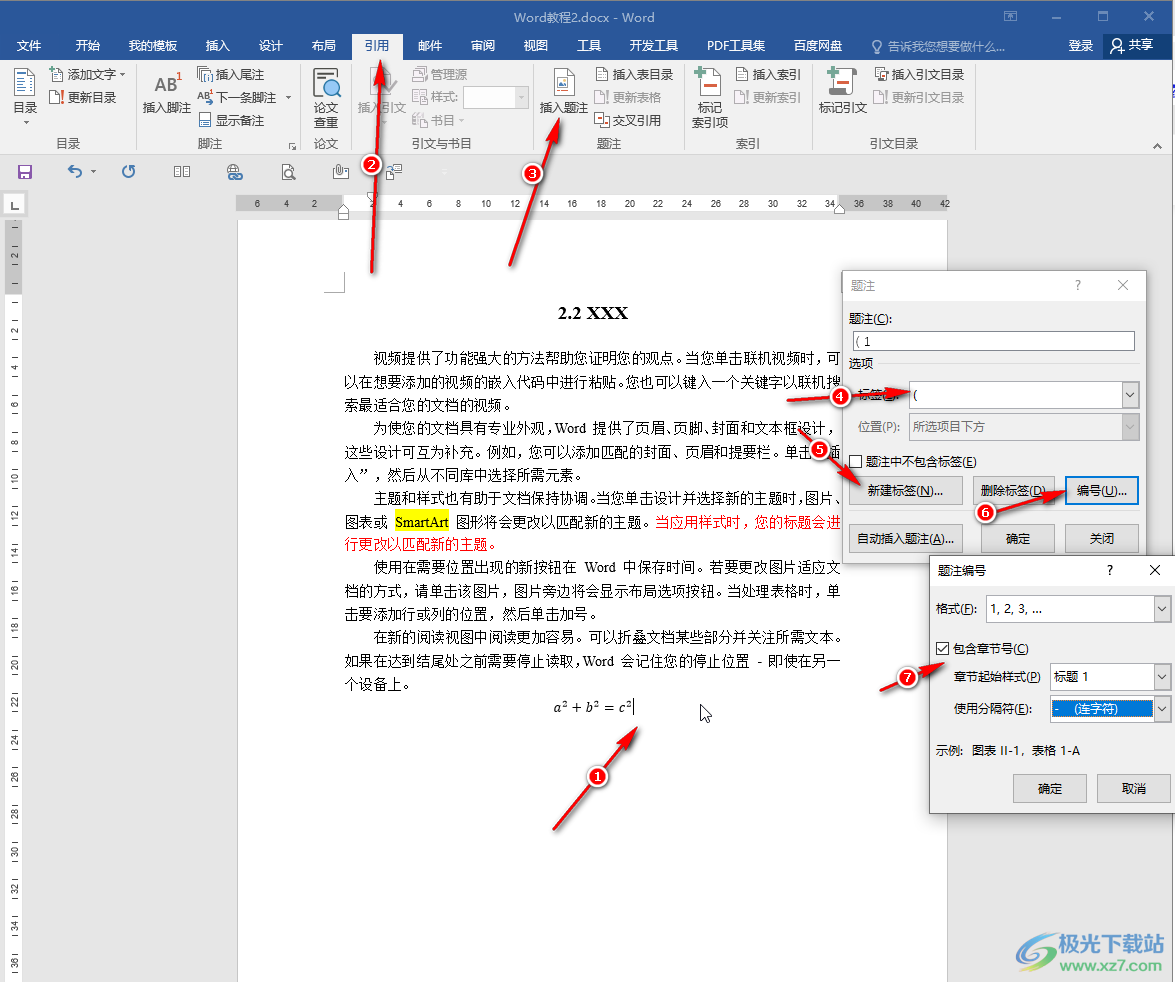Click 关闭 in the Caption dialog
Image resolution: width=1175 pixels, height=982 pixels.
point(1102,538)
